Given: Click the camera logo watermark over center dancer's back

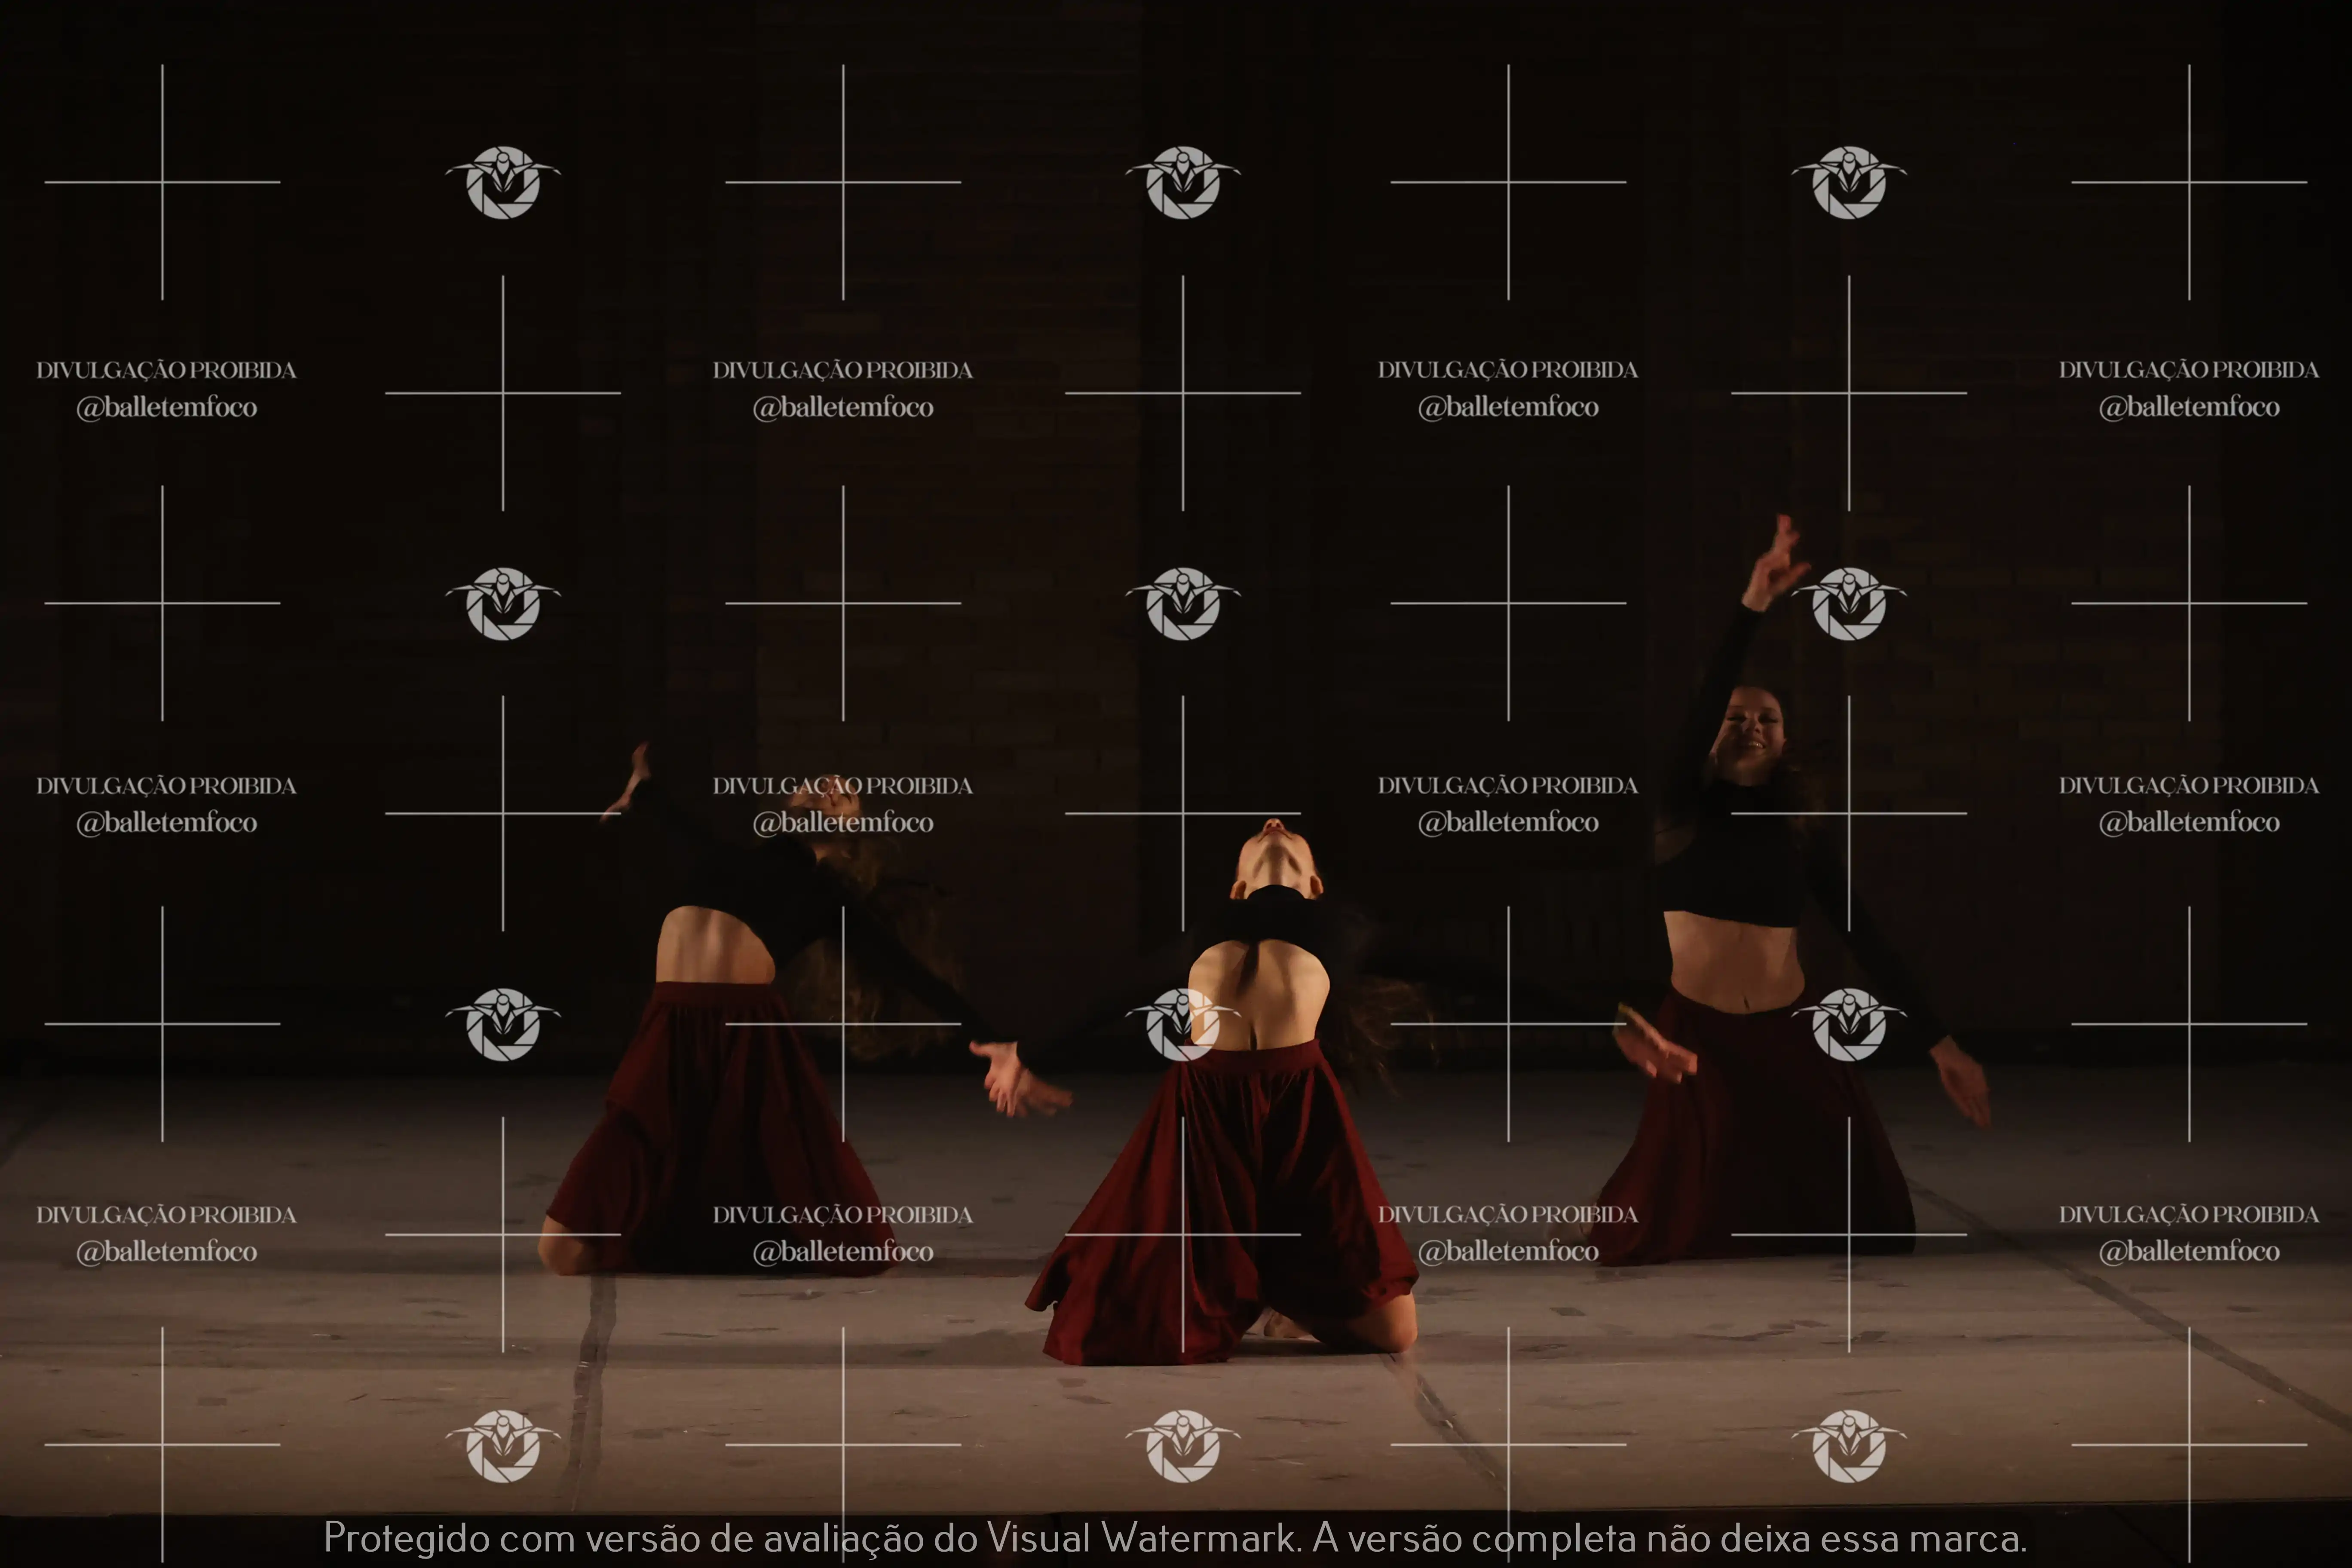Looking at the screenshot, I should [1183, 1024].
